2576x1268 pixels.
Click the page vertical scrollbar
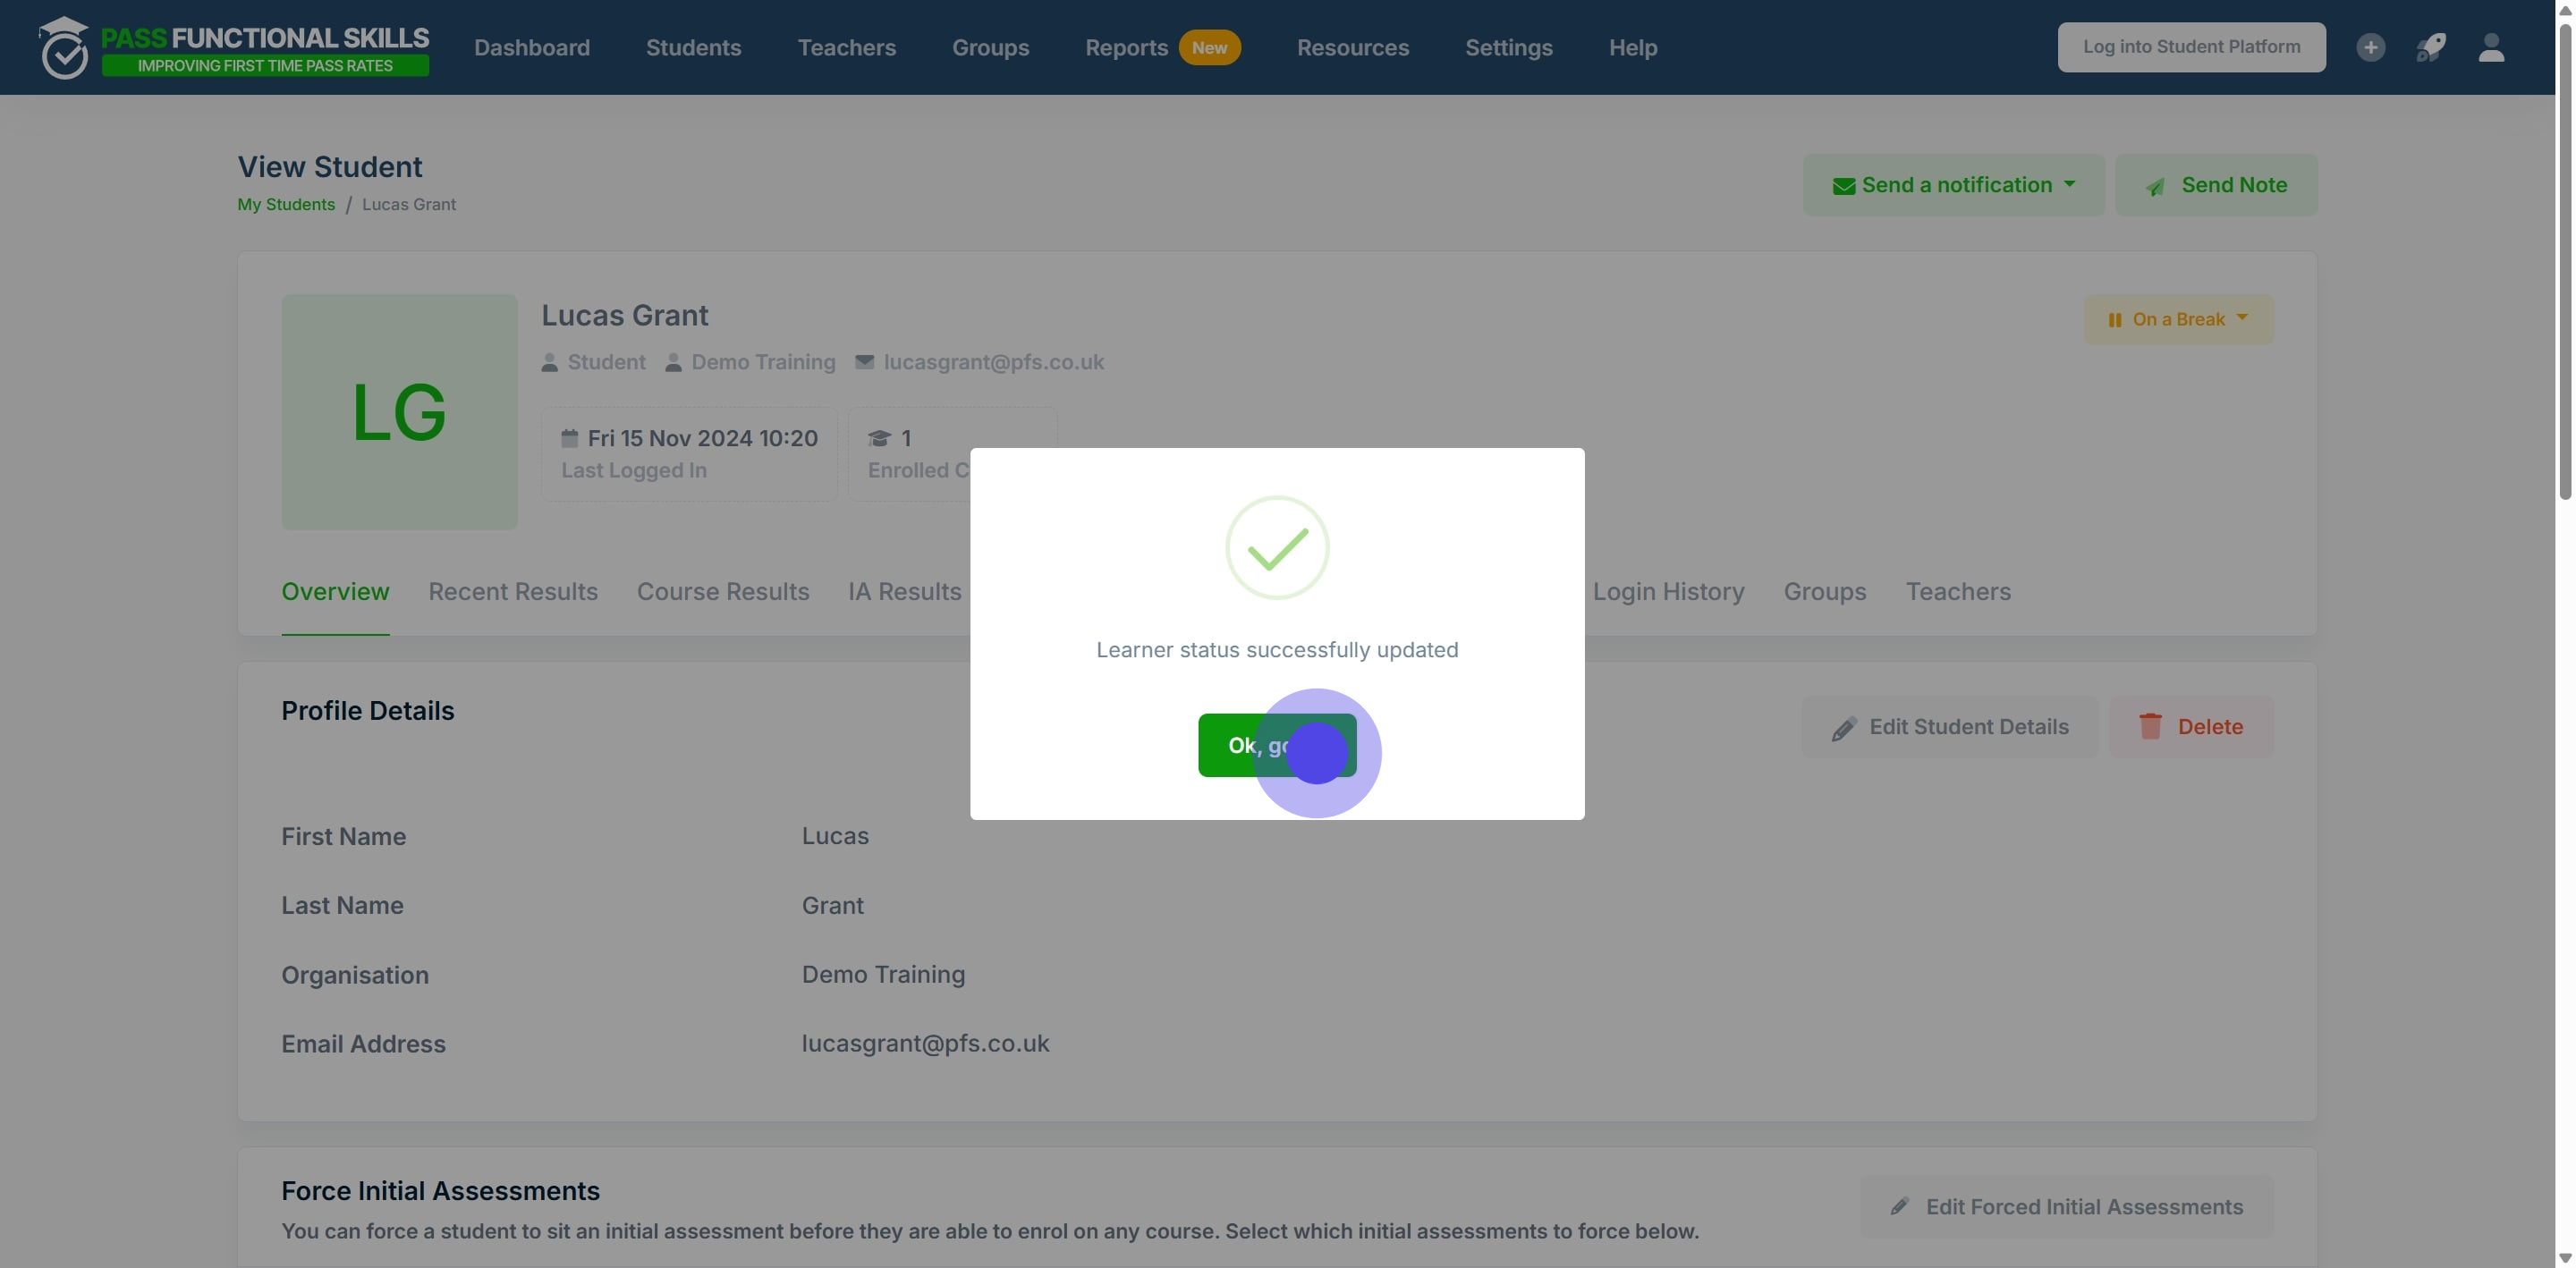[2565, 260]
